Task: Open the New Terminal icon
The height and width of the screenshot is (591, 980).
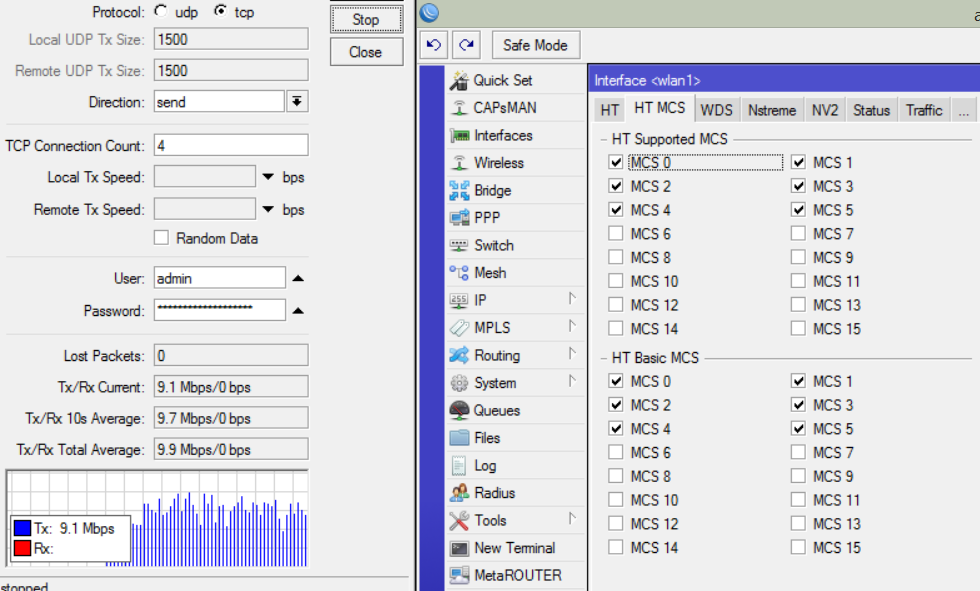Action: [x=459, y=548]
